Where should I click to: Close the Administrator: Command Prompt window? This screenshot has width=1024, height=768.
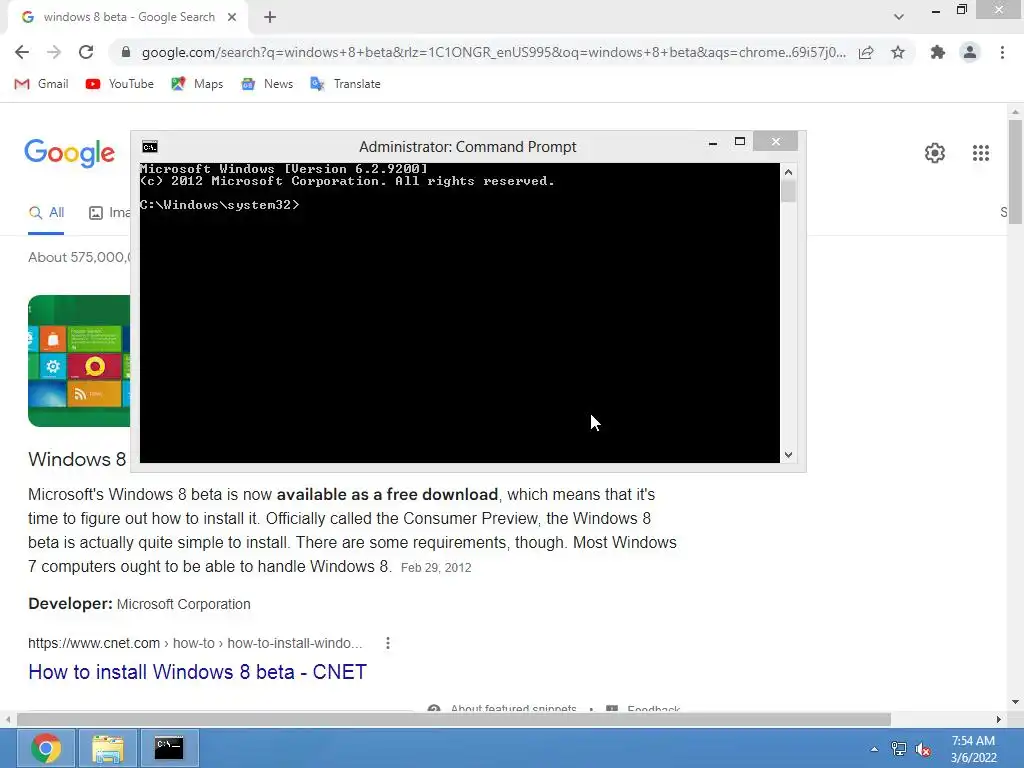pos(775,141)
